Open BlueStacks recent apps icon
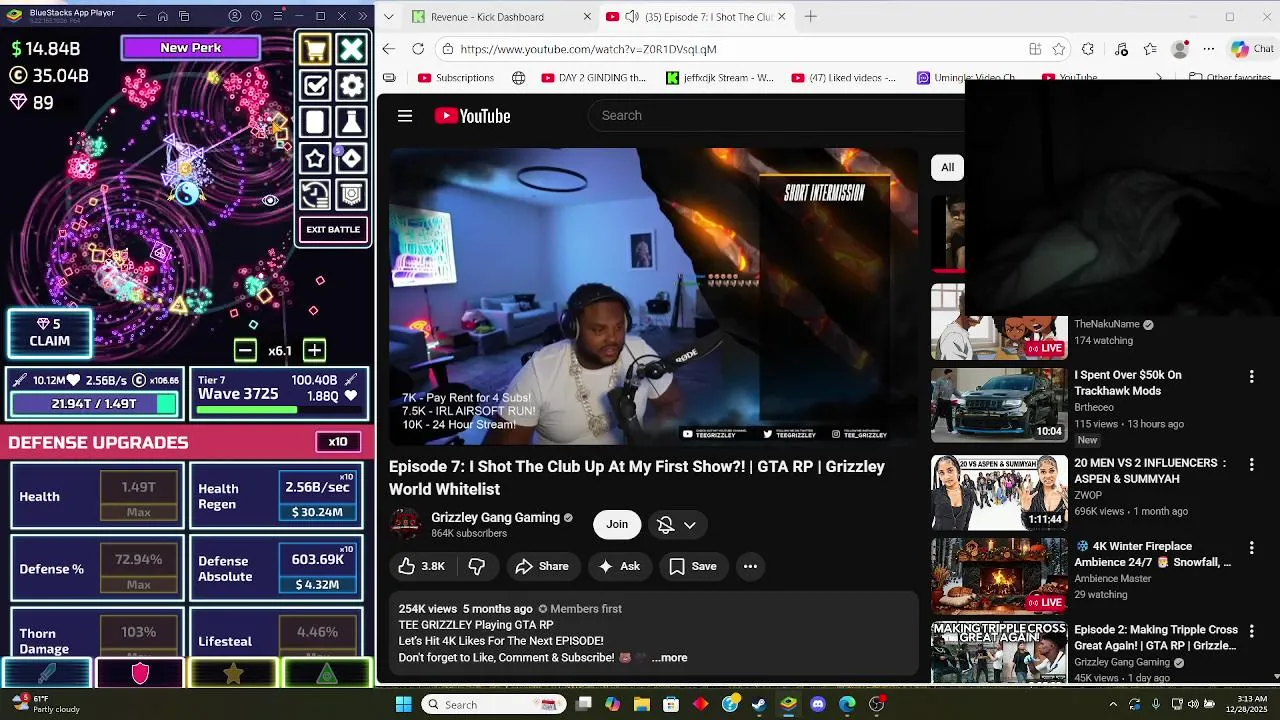Image resolution: width=1280 pixels, height=720 pixels. 185,16
